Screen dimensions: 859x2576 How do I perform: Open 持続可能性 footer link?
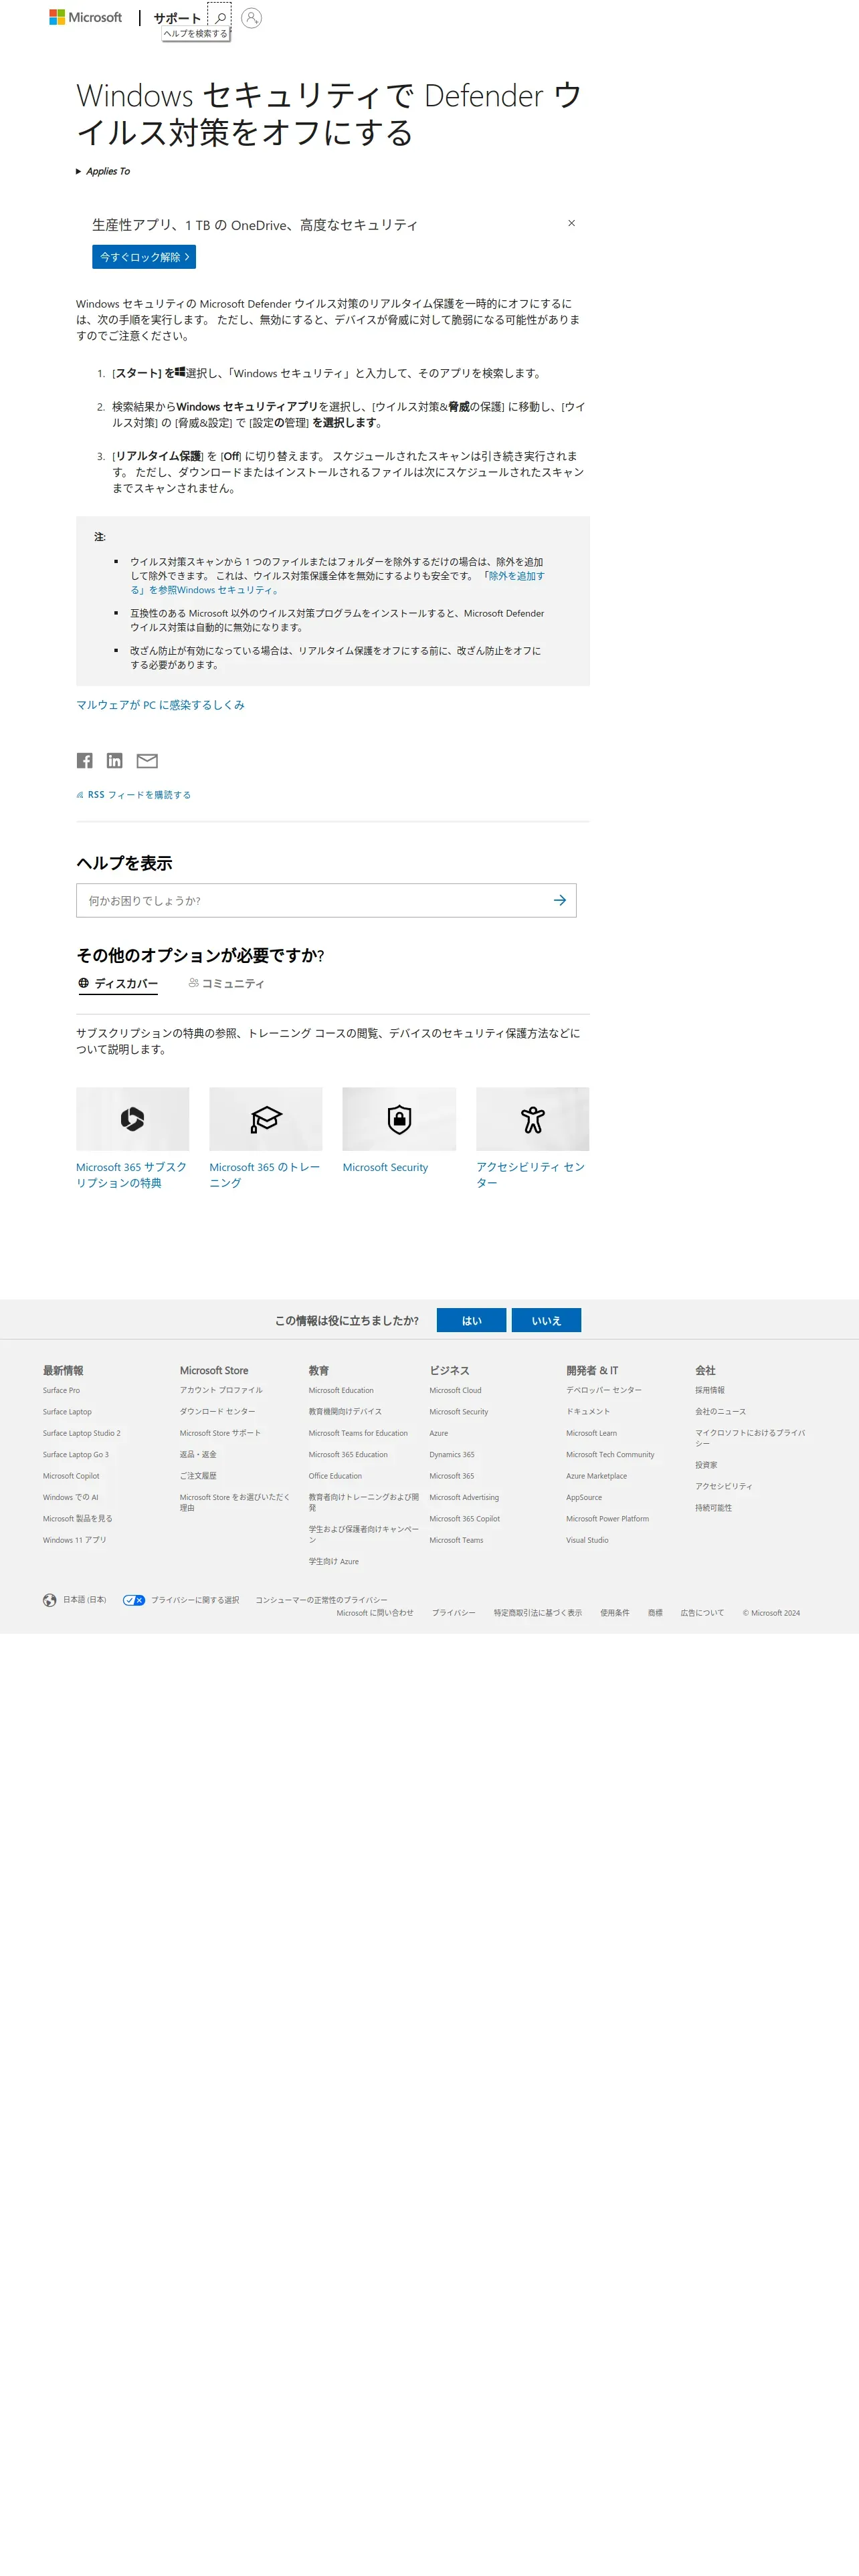coord(713,1508)
